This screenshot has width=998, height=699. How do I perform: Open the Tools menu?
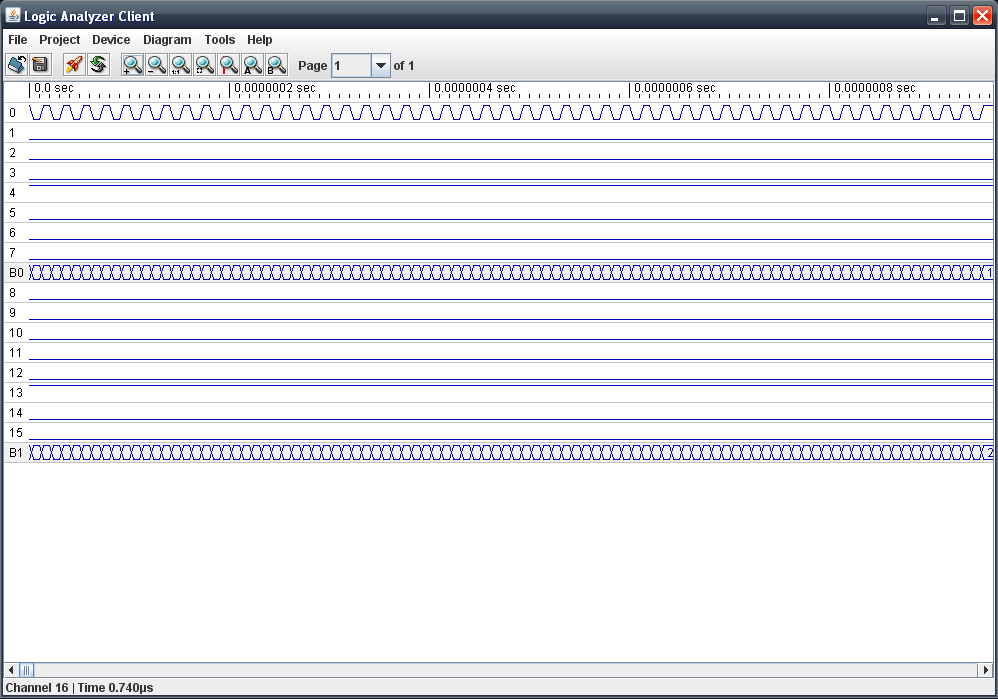(x=220, y=39)
